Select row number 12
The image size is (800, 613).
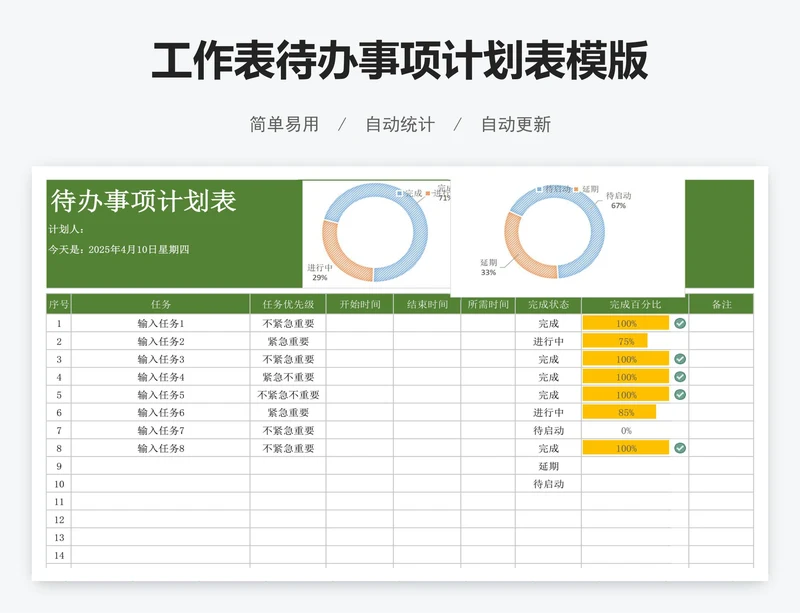pos(59,520)
